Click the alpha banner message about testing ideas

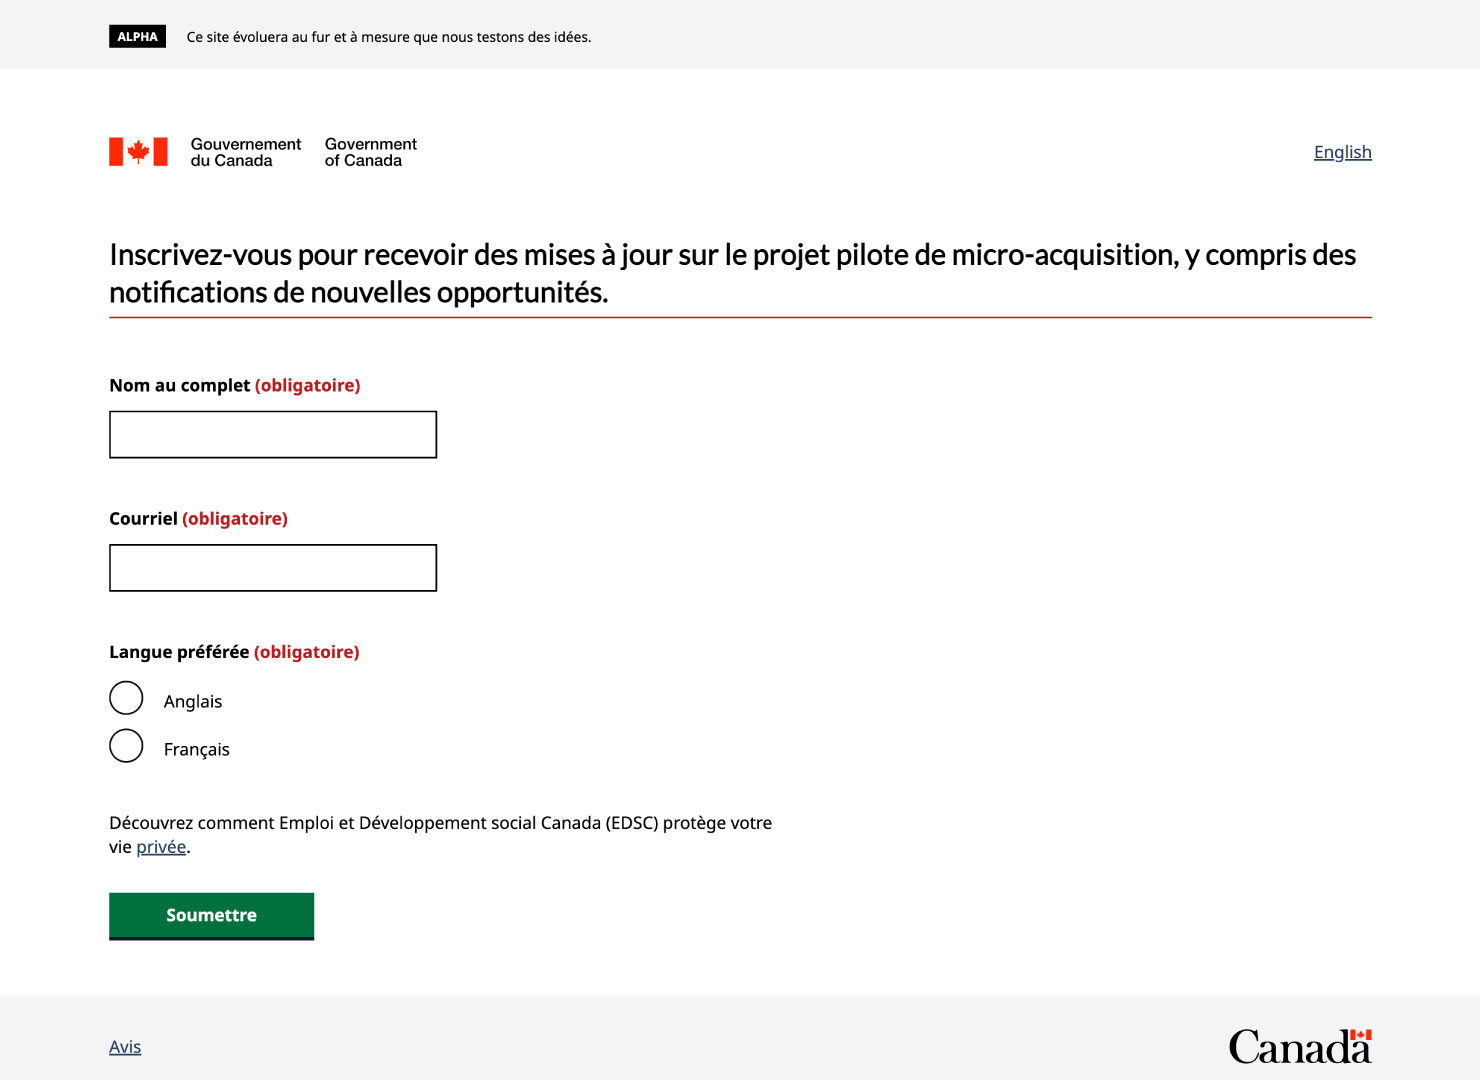point(388,36)
